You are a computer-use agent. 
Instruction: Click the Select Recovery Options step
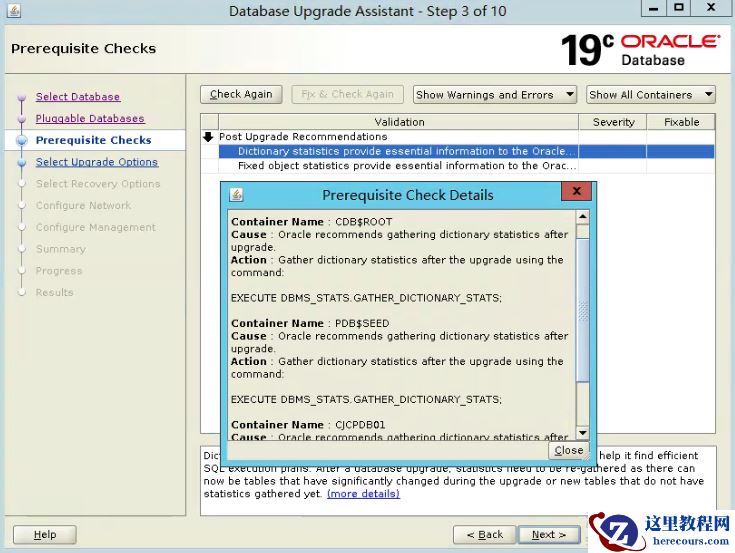tap(98, 184)
